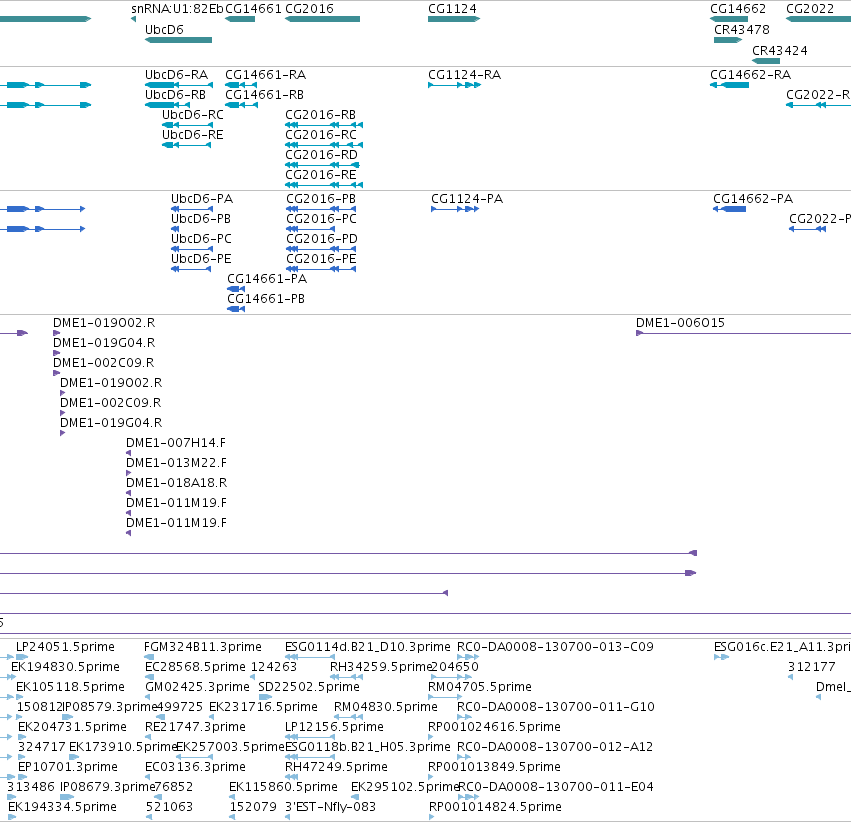Click the ESG0114d.B21_D10.3prime EST label
This screenshot has width=851, height=822.
[368, 647]
